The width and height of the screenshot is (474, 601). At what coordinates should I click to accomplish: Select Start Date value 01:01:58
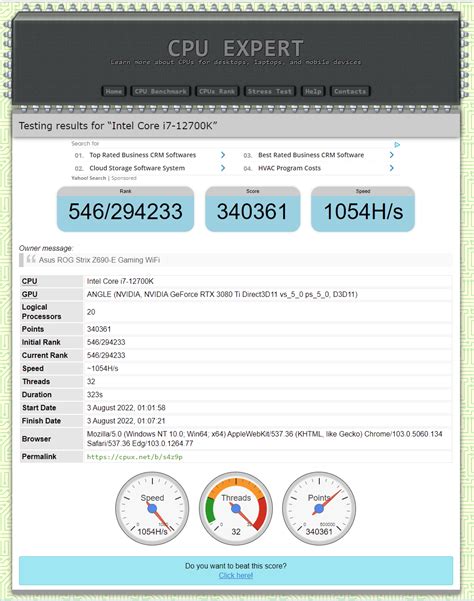pos(126,408)
